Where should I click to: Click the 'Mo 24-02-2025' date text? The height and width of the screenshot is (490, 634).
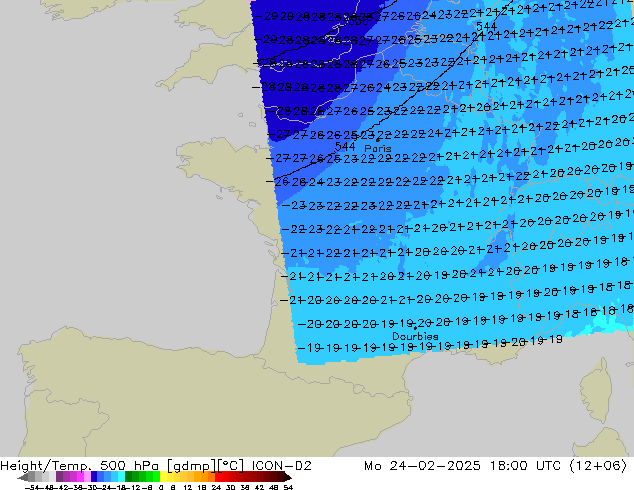(x=422, y=466)
